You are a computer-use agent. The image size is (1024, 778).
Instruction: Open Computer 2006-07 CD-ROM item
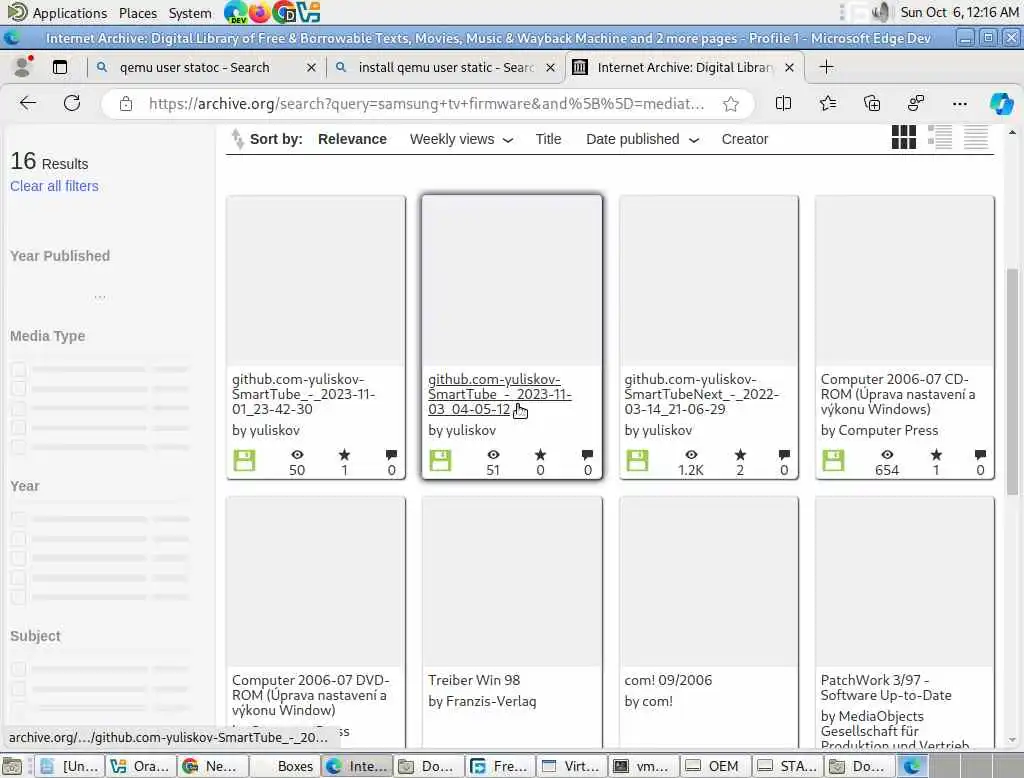click(898, 394)
